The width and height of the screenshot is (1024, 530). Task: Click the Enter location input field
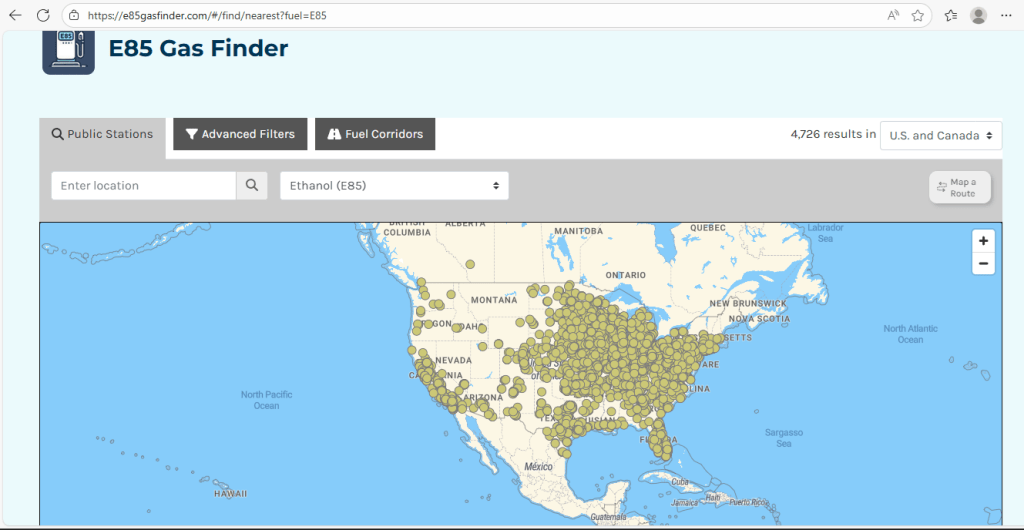coord(143,185)
